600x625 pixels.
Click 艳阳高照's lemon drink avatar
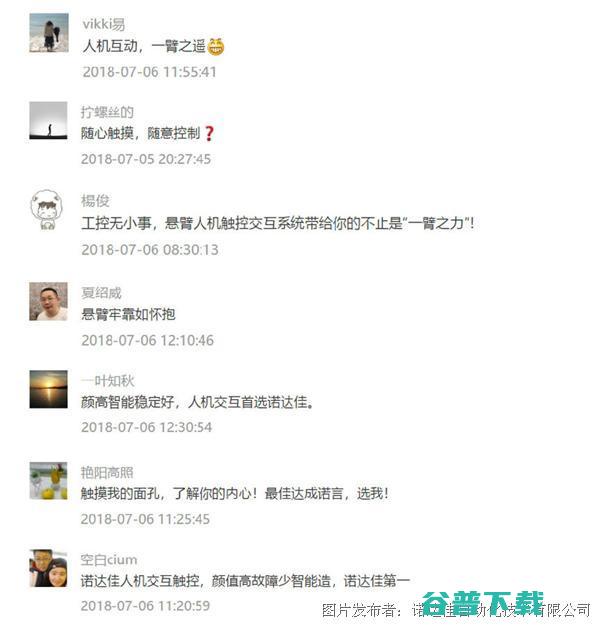click(49, 481)
